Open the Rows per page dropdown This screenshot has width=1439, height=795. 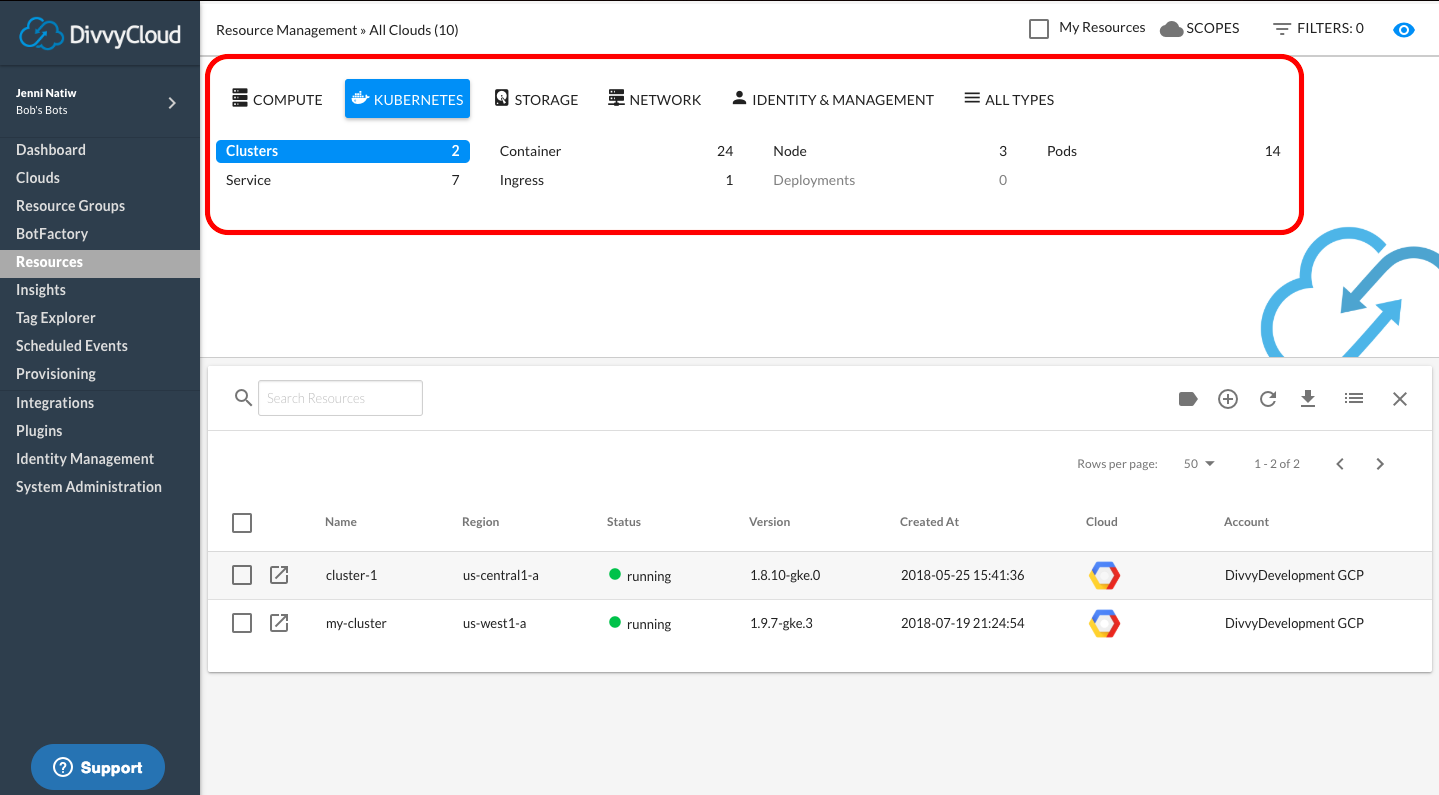coord(1198,464)
